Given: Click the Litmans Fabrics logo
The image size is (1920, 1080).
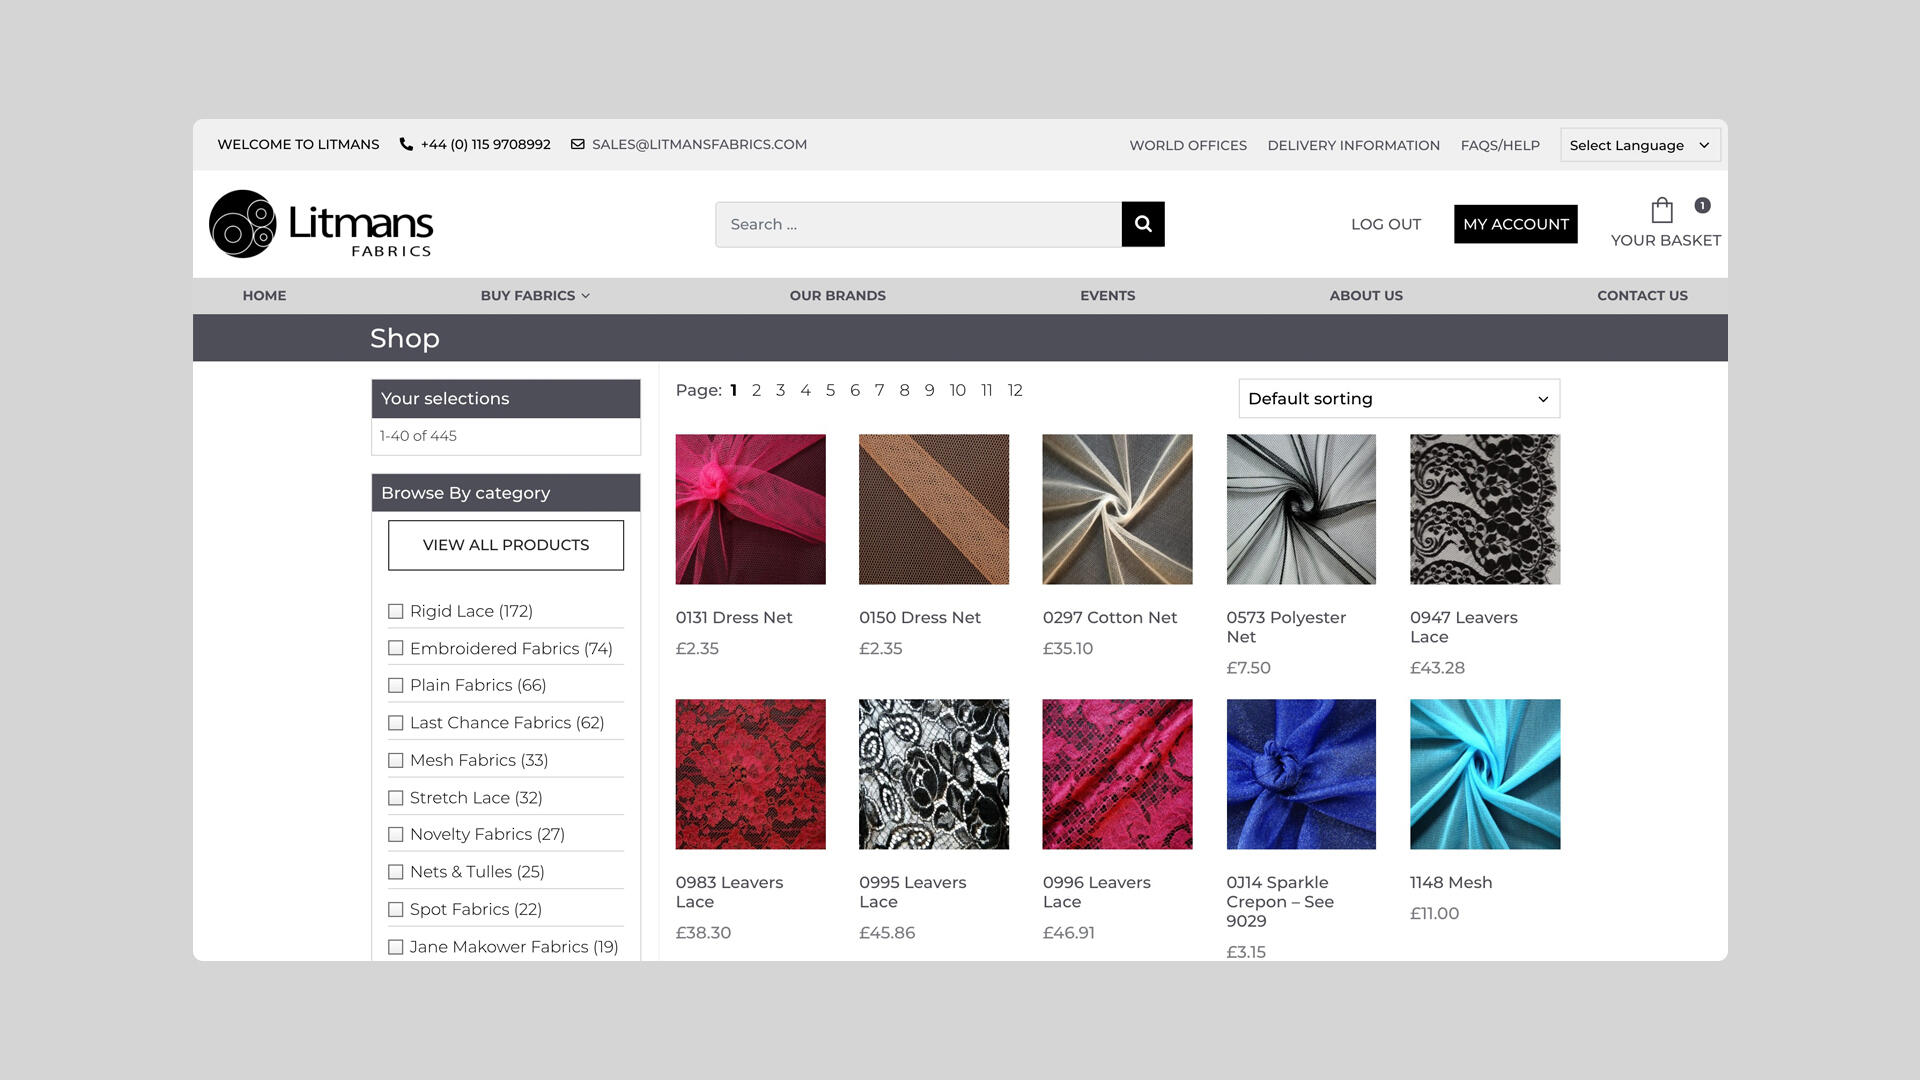Looking at the screenshot, I should [x=321, y=224].
